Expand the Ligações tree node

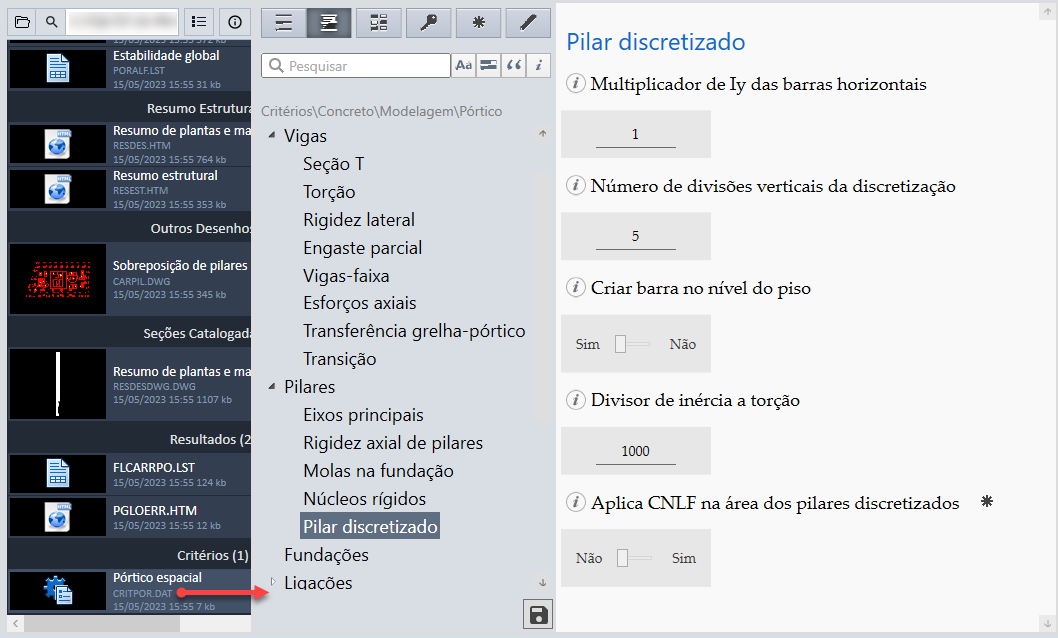[272, 581]
